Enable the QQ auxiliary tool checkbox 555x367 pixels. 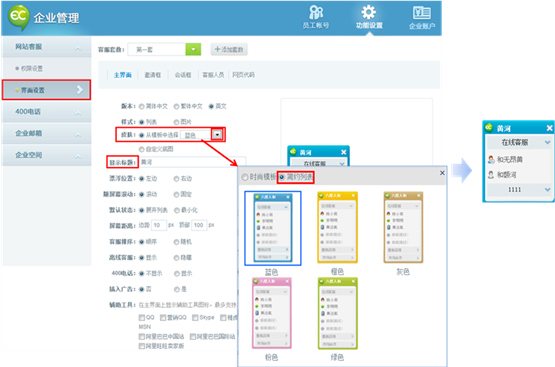click(x=142, y=317)
